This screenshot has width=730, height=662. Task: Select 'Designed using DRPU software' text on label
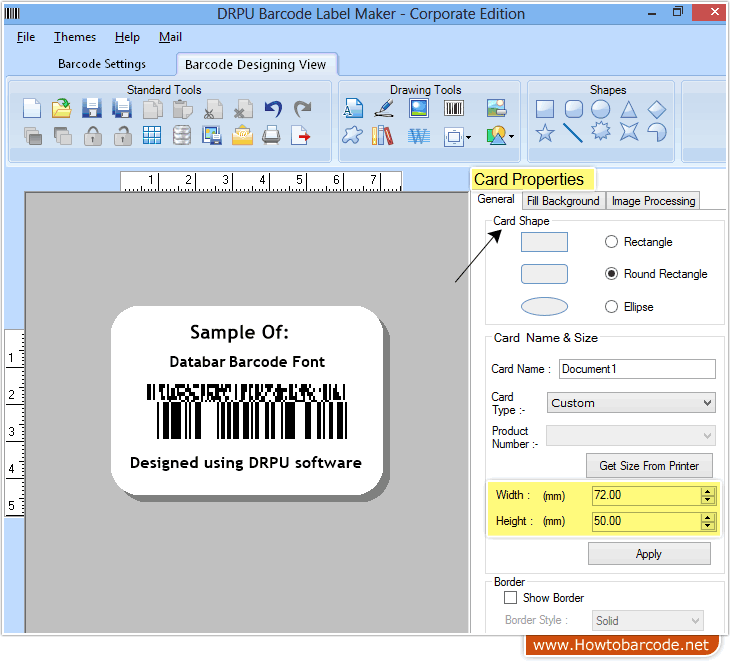click(x=246, y=463)
